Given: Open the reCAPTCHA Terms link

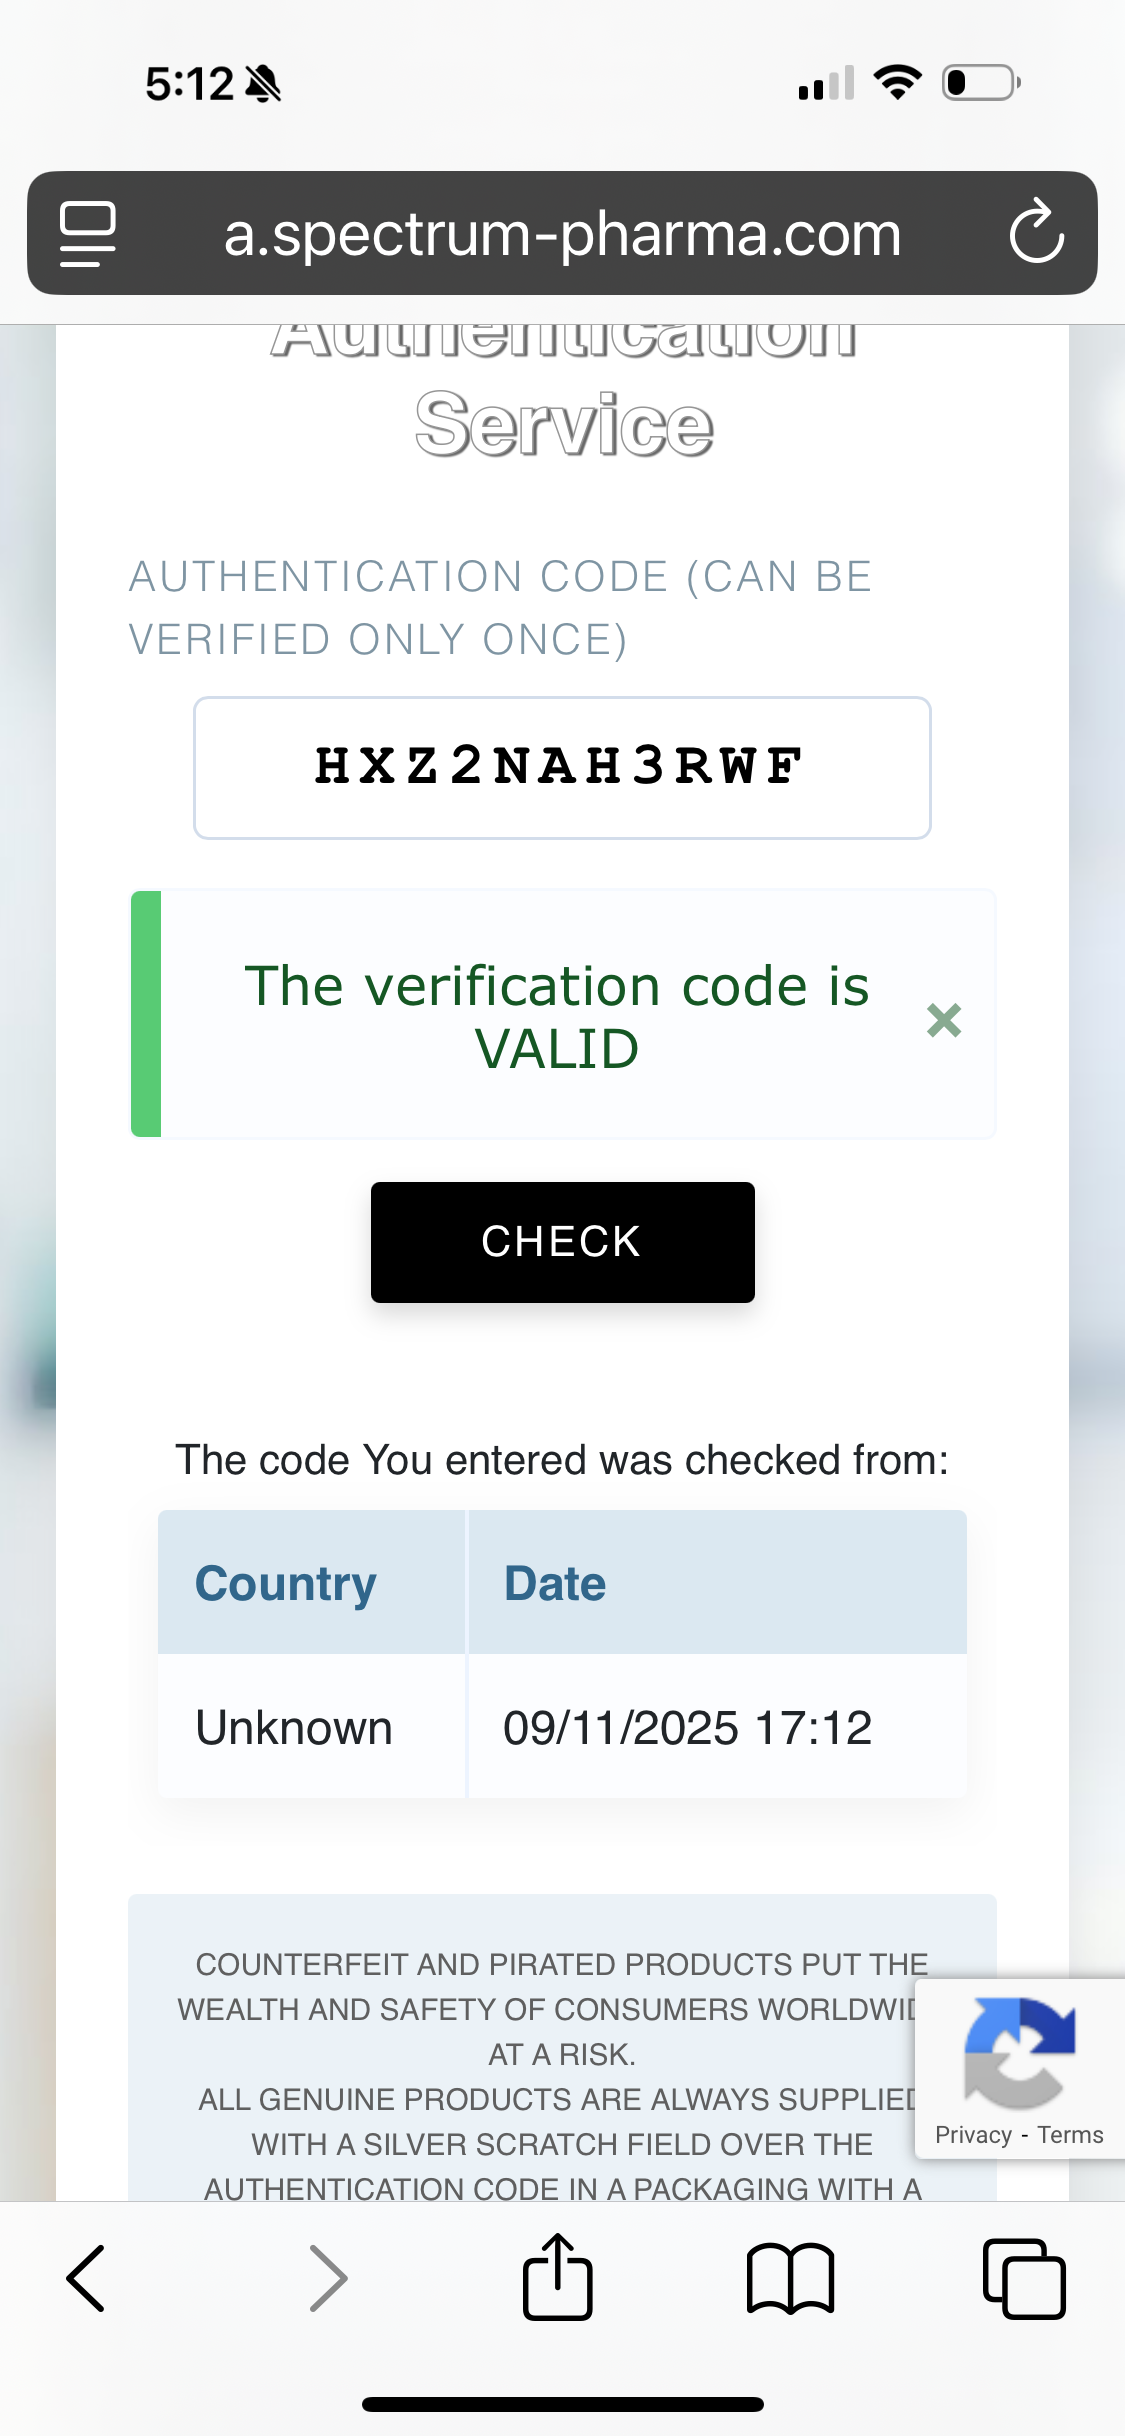Looking at the screenshot, I should (x=1070, y=2135).
